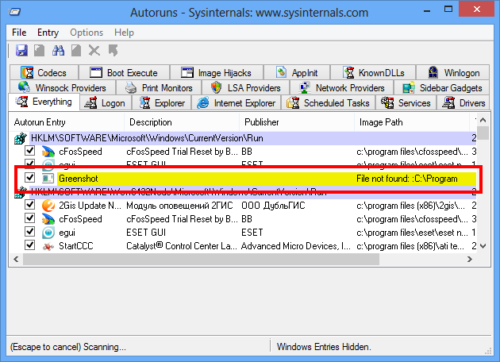Viewport: 500px width, 362px height.
Task: Click the horizontal scrollbar left arrow
Action: 16,259
